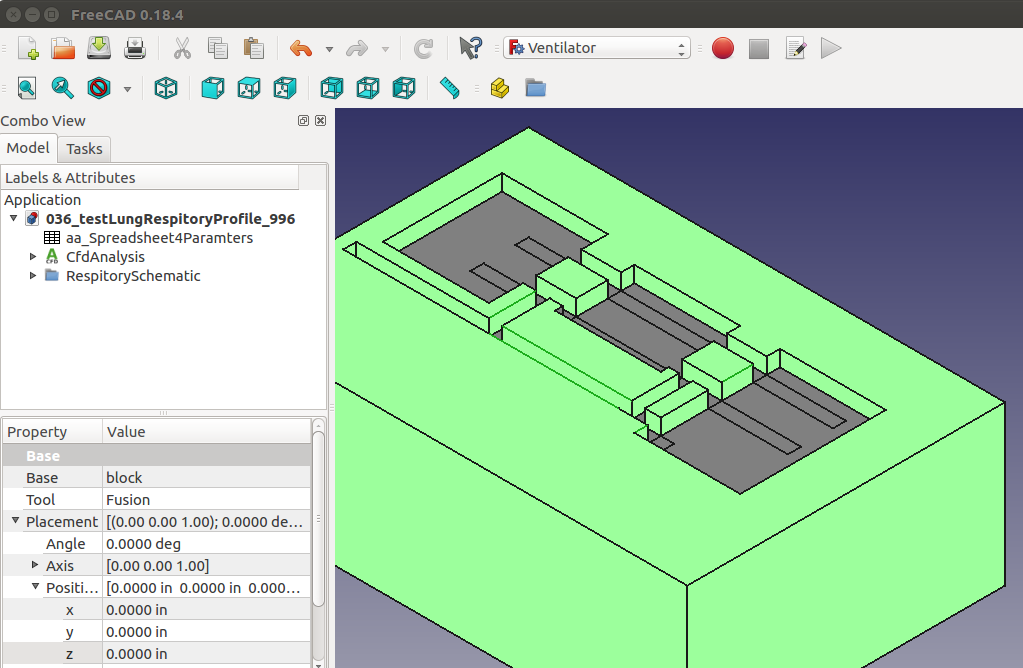1023x668 pixels.
Task: Switch to the Tasks tab
Action: (x=84, y=149)
